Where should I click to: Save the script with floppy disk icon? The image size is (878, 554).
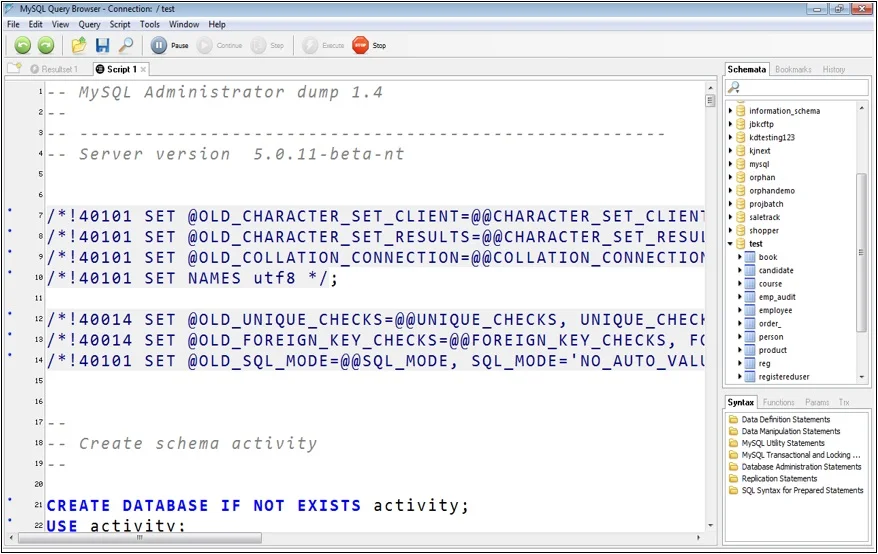coord(102,45)
